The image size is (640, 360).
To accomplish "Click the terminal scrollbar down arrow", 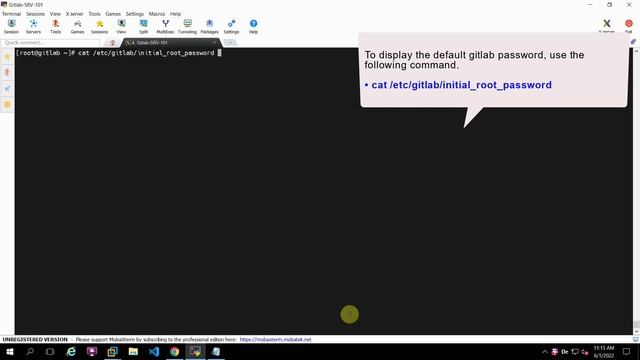I will coord(636,331).
